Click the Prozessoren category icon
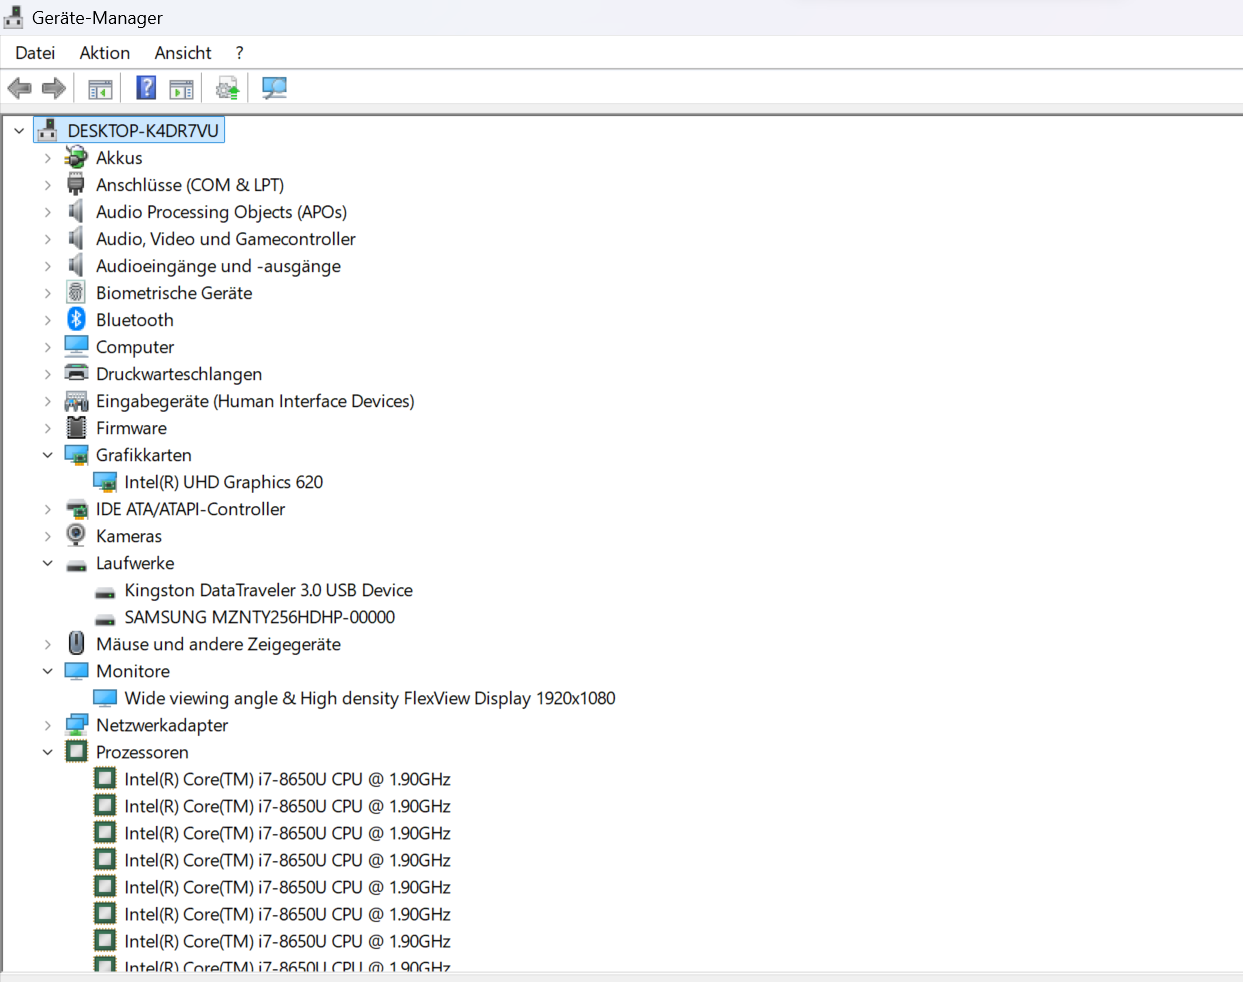 click(76, 751)
